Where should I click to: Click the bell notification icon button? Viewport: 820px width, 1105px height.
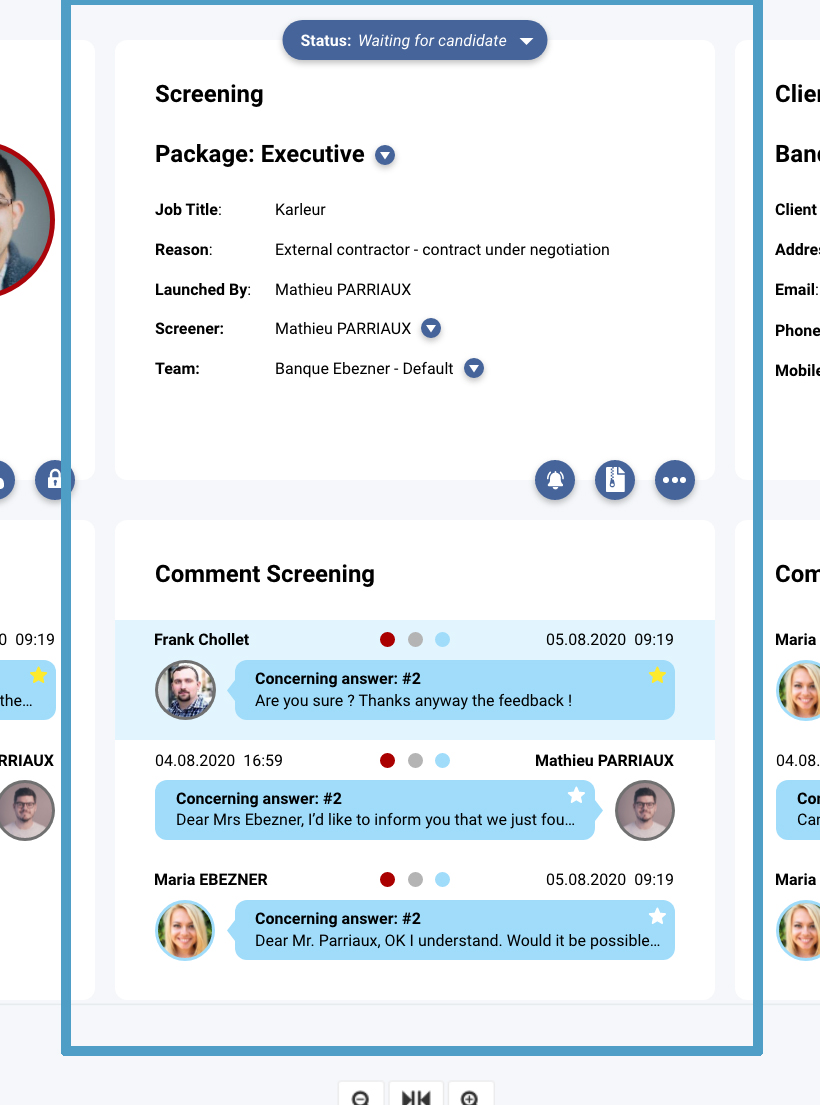555,480
